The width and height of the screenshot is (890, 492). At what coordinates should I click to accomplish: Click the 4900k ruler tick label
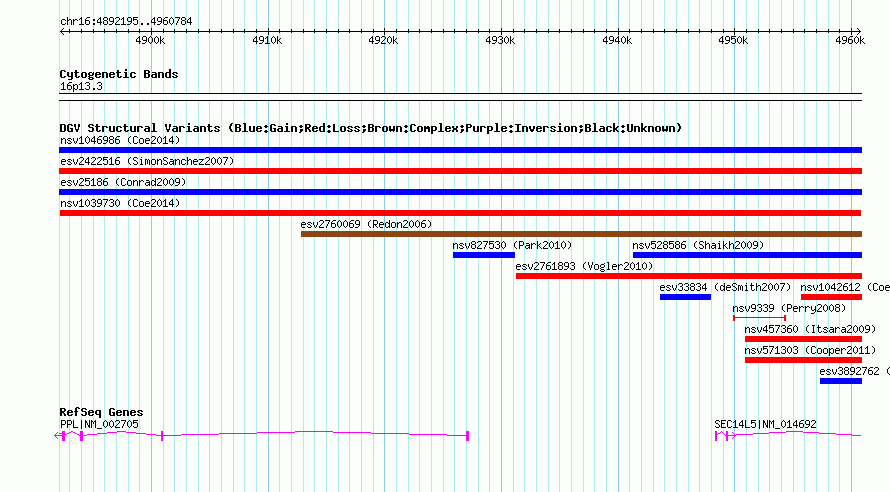tap(150, 40)
